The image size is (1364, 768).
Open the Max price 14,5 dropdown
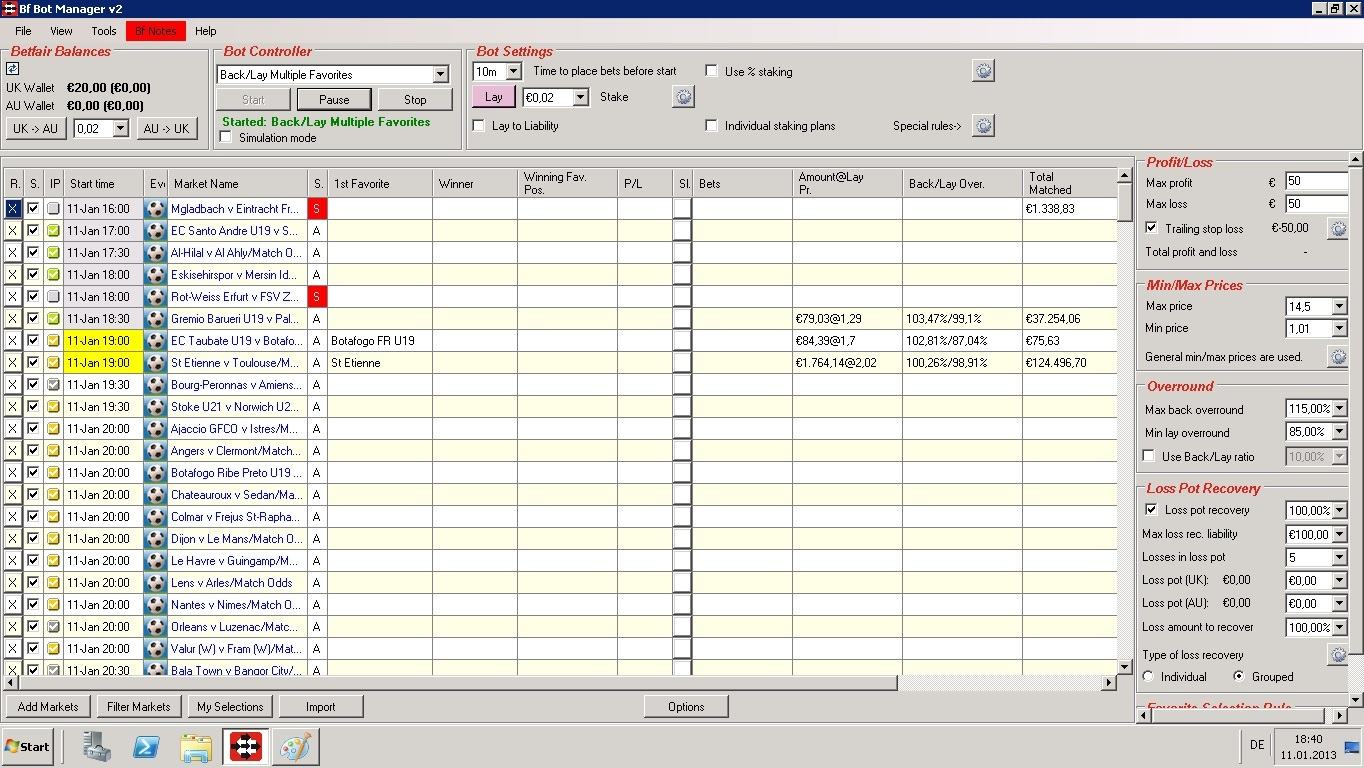tap(1340, 307)
